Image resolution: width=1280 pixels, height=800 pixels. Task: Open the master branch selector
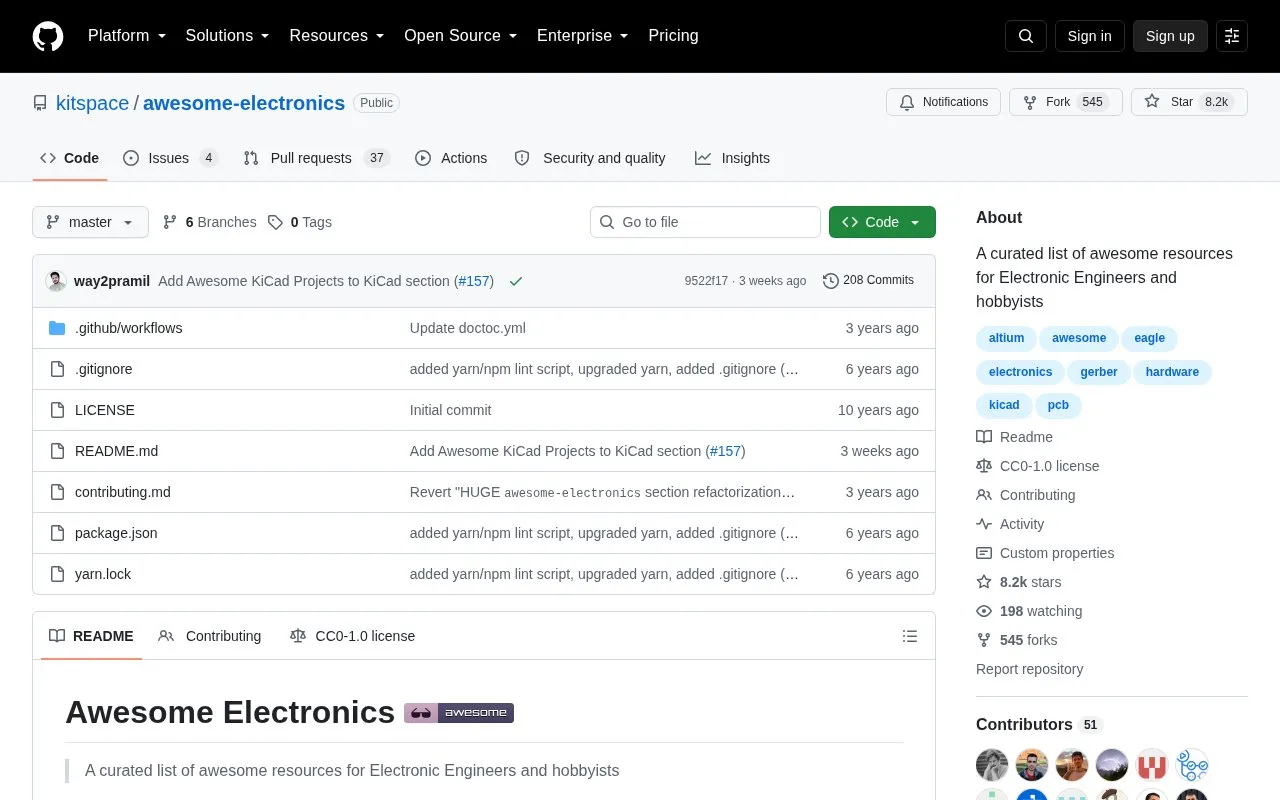pyautogui.click(x=90, y=222)
